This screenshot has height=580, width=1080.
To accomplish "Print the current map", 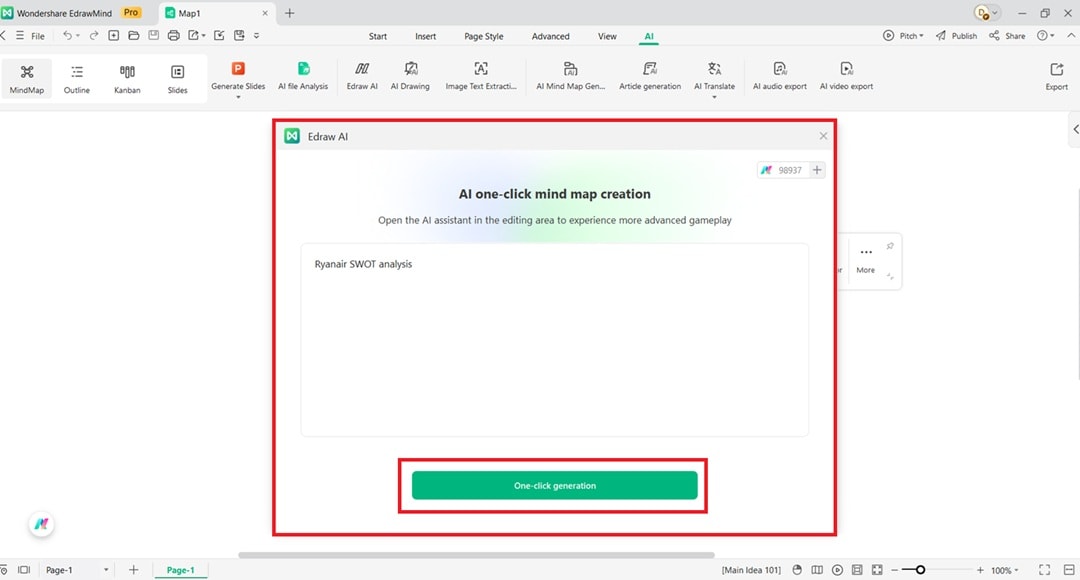I will pos(174,35).
